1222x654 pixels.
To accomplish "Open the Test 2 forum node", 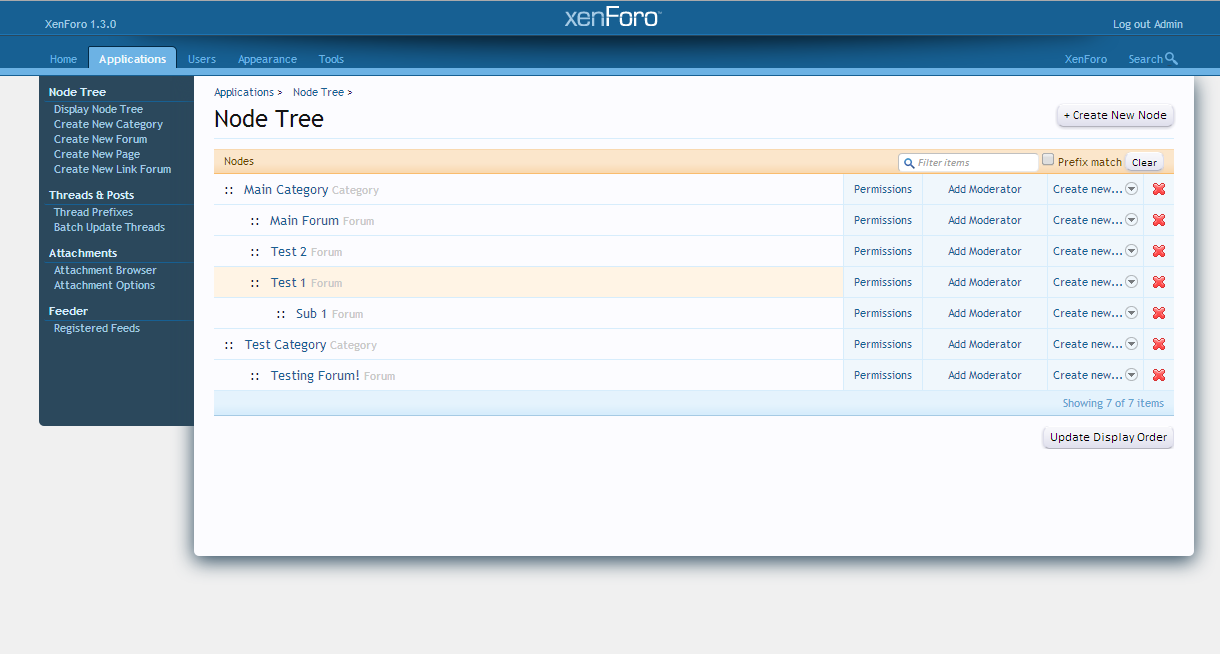I will tap(289, 252).
